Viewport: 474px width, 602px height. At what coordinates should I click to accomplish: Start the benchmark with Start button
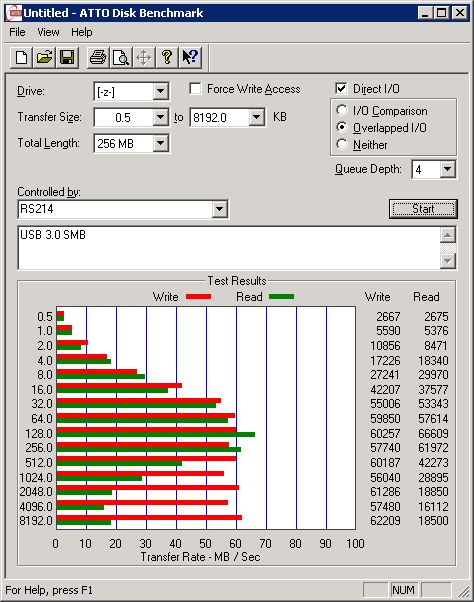tap(423, 209)
